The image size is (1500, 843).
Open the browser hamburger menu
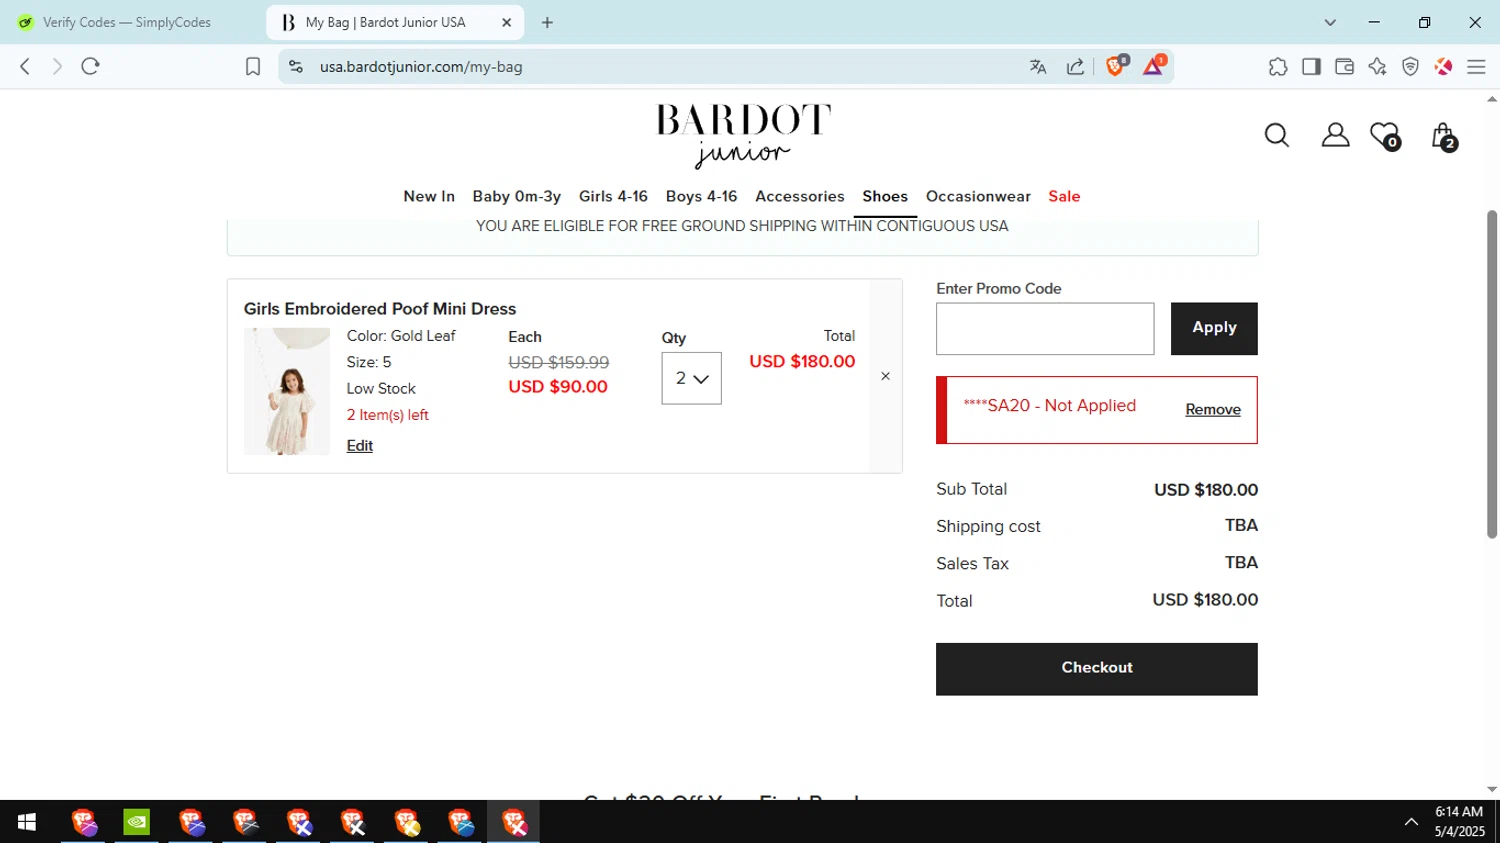pos(1476,66)
